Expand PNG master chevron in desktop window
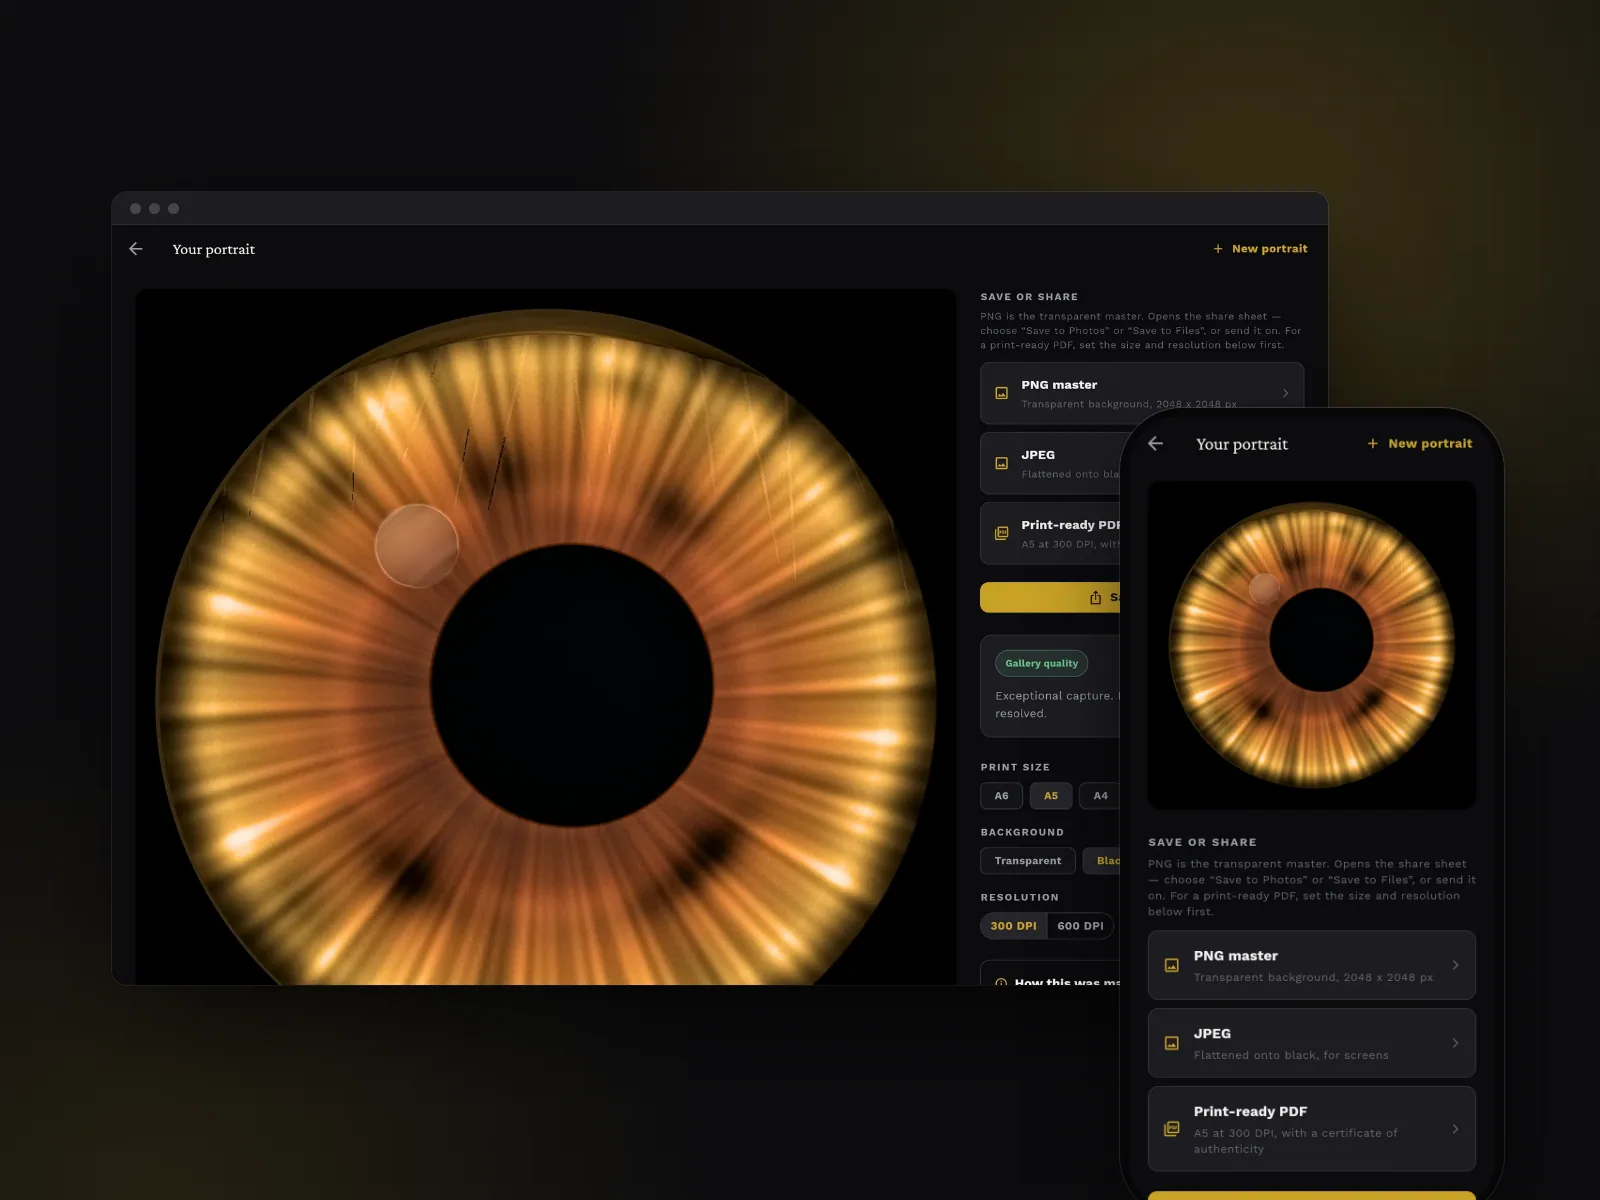 [x=1285, y=394]
